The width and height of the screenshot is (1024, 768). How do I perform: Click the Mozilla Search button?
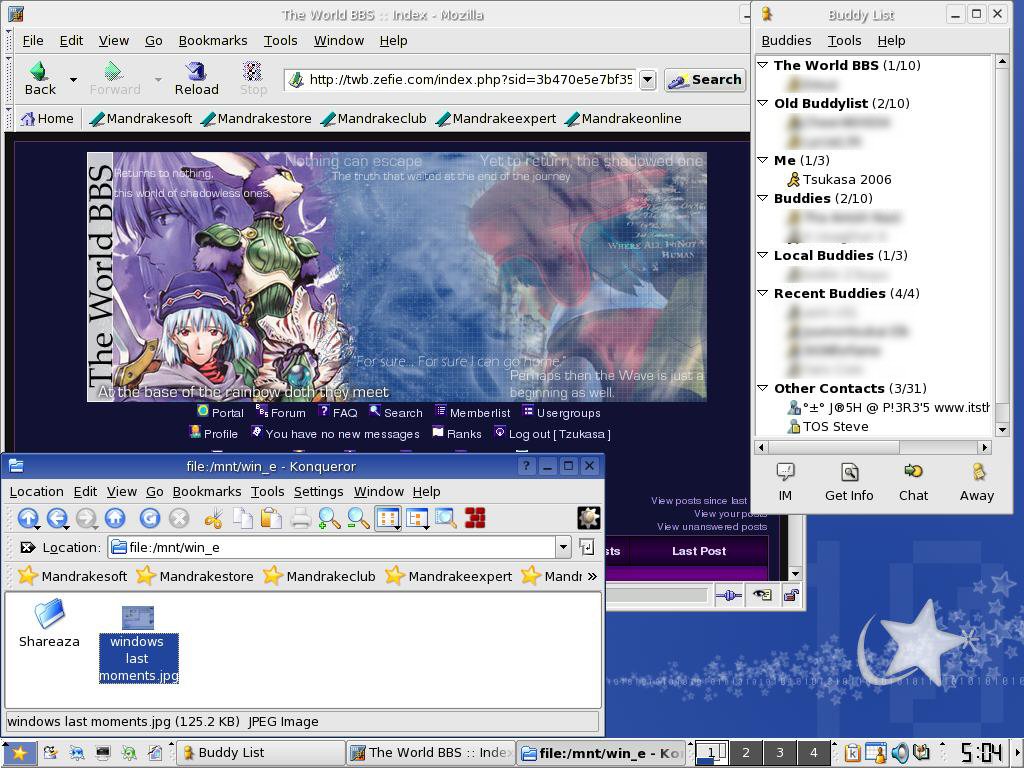coord(705,80)
